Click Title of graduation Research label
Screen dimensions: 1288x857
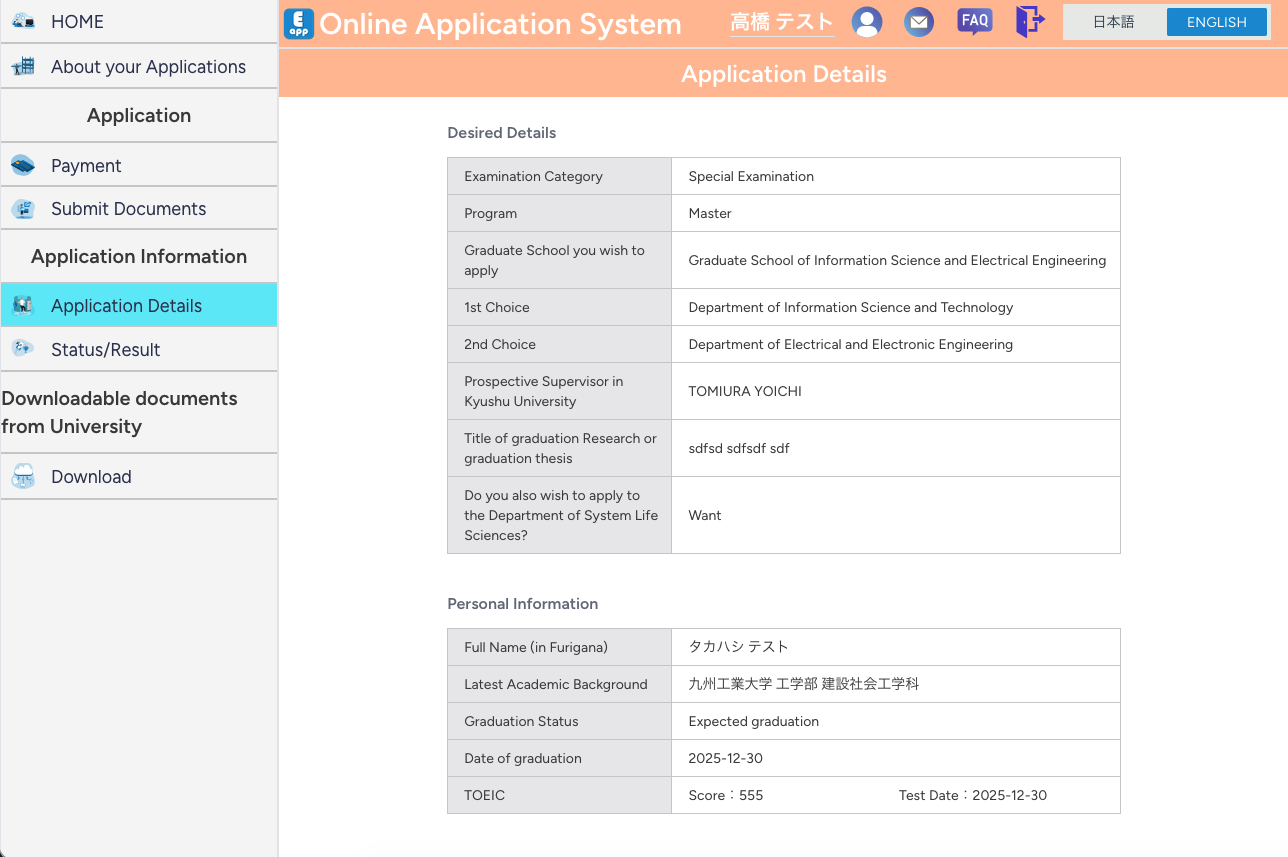[x=560, y=448]
